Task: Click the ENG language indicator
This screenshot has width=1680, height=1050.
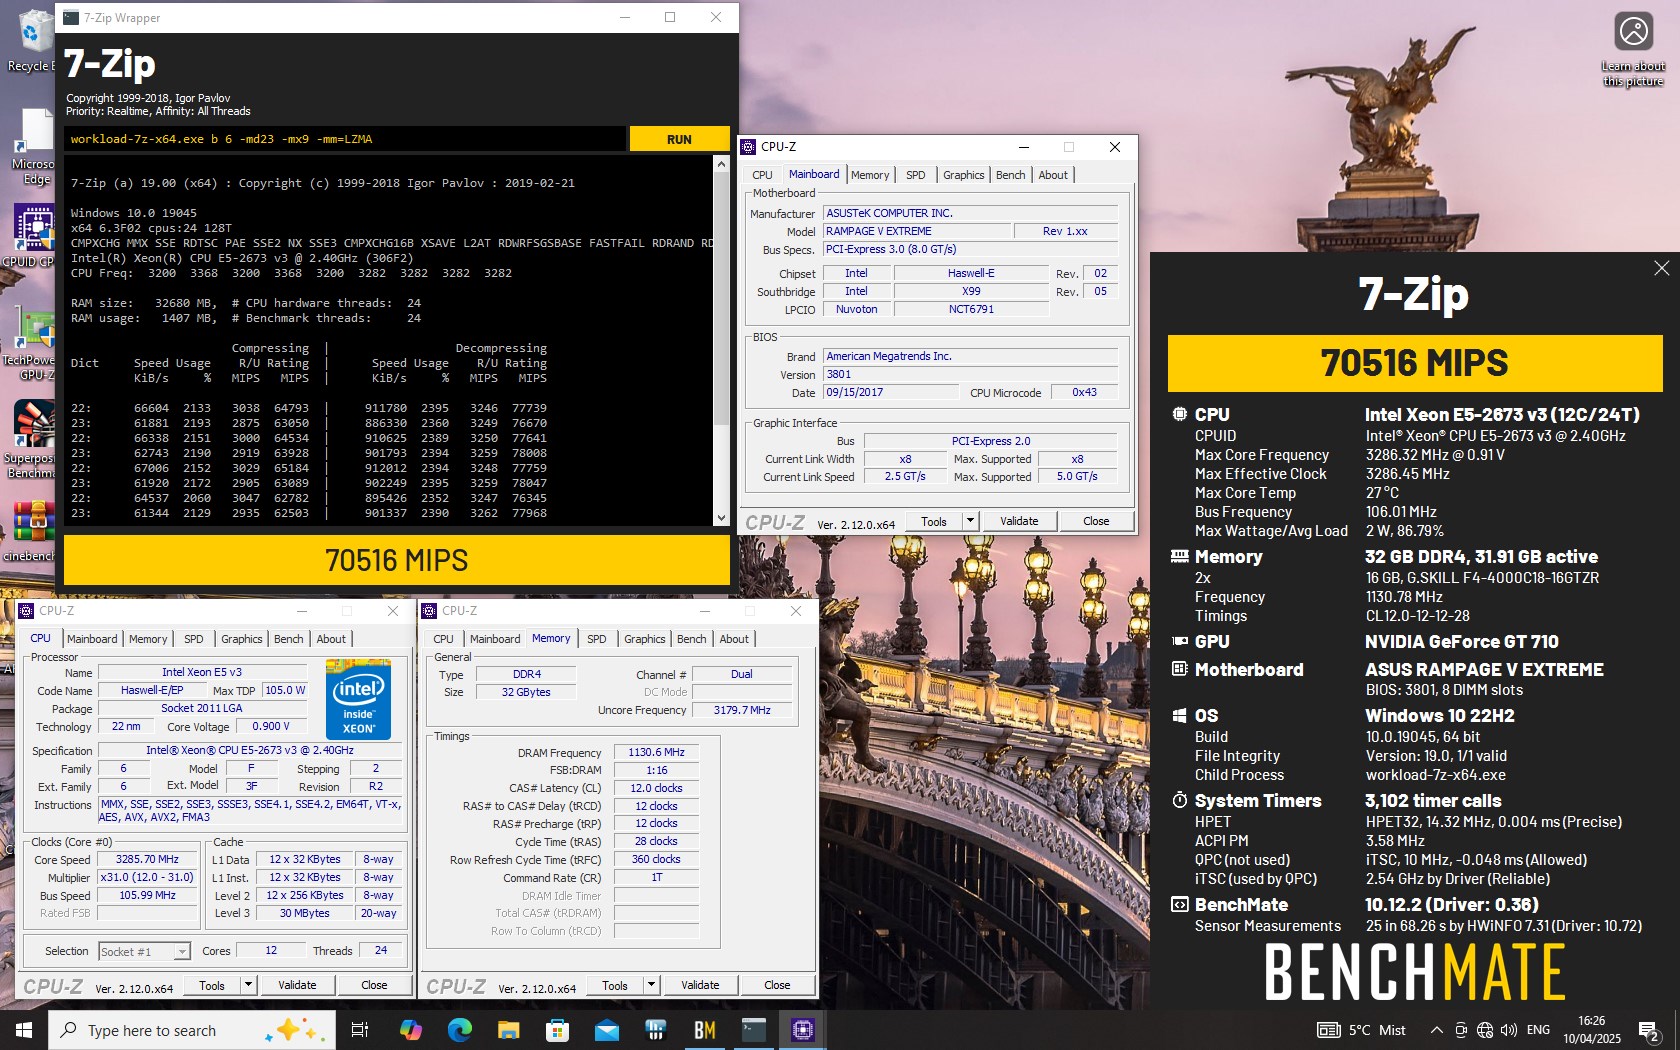Action: click(x=1539, y=1030)
